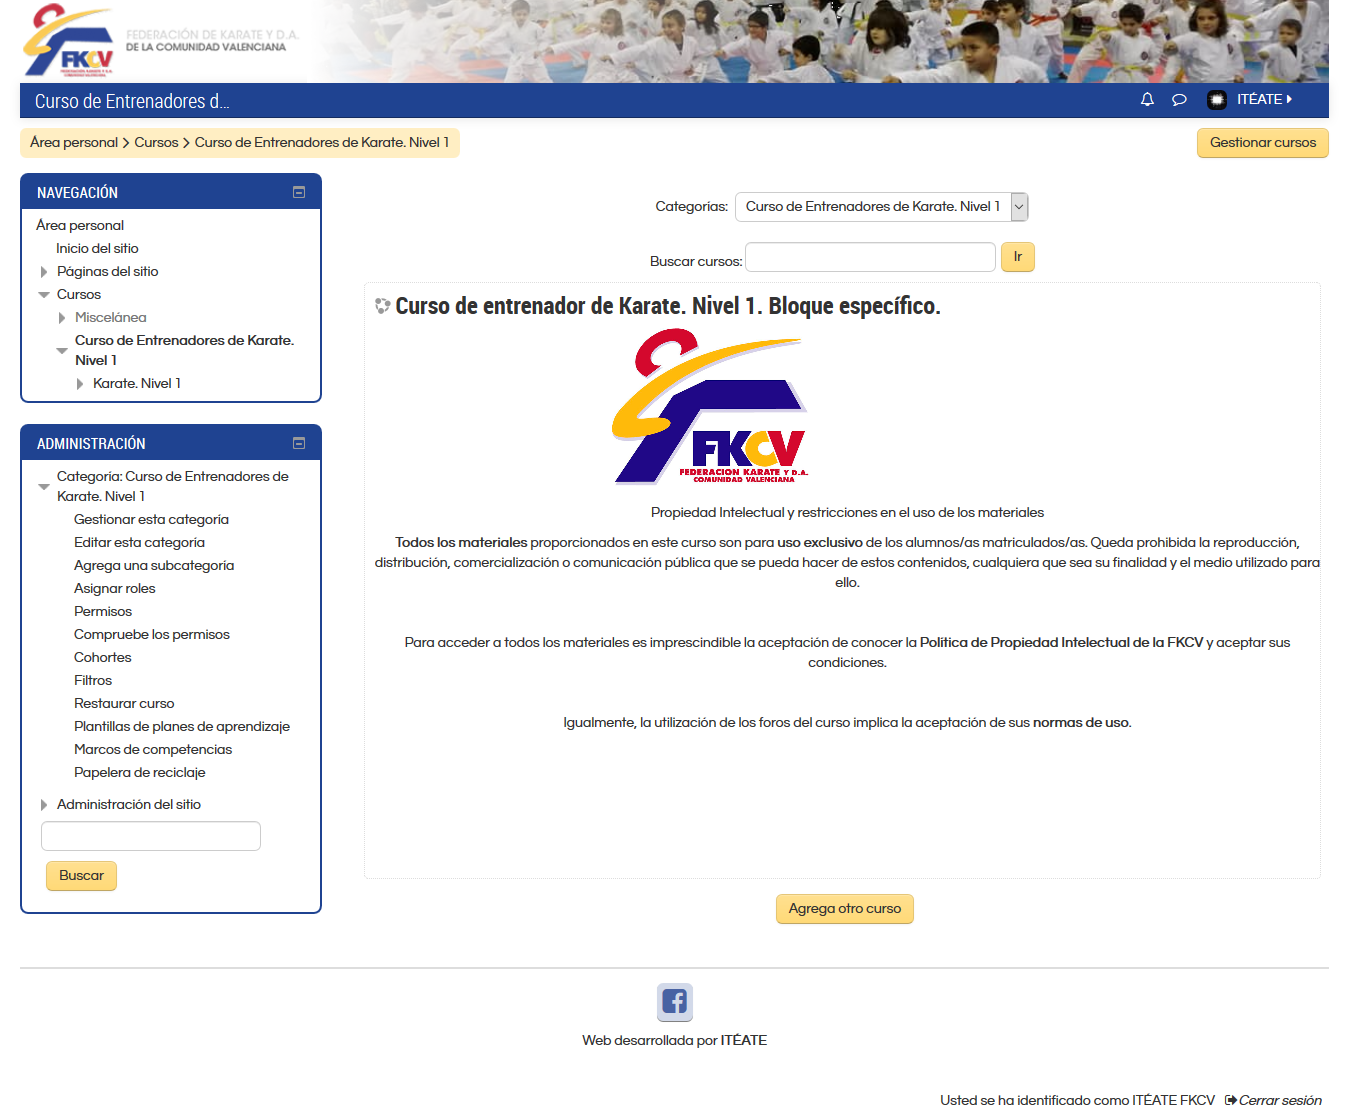Open Editar esta categoría
Screen dimensions: 1349x1111
coord(139,543)
